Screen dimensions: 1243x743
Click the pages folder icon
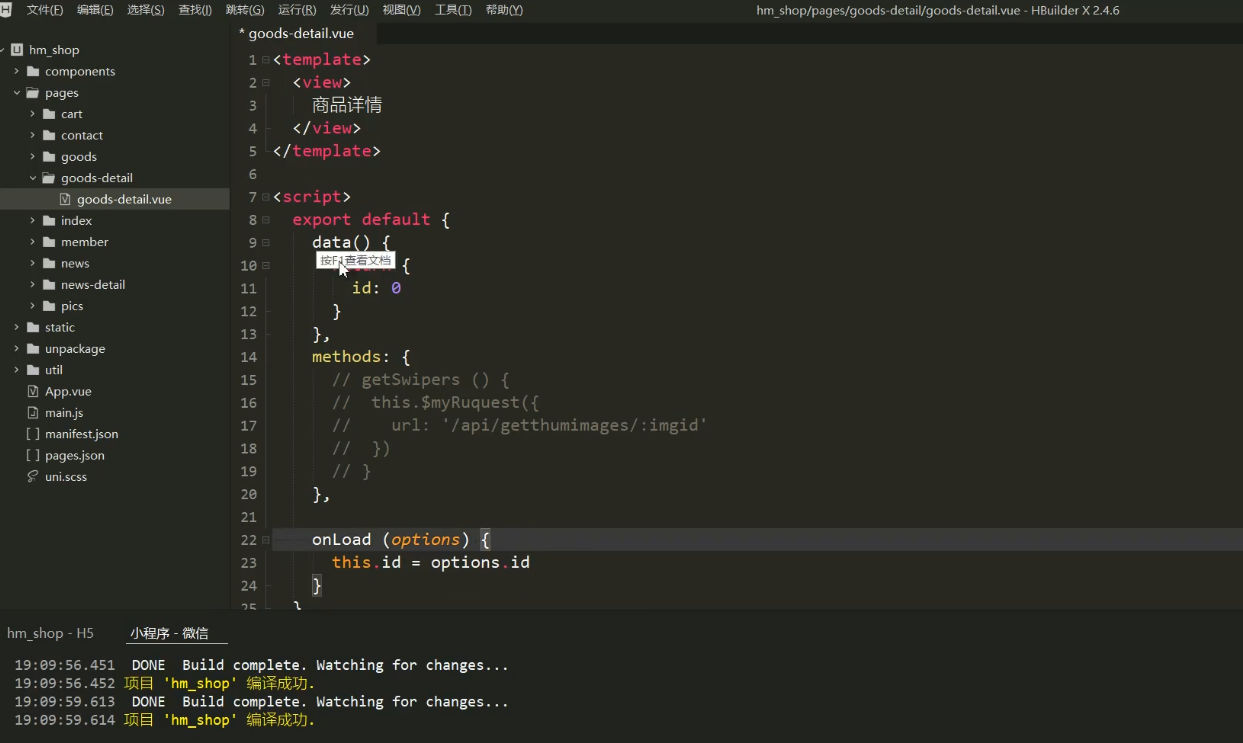click(x=33, y=93)
